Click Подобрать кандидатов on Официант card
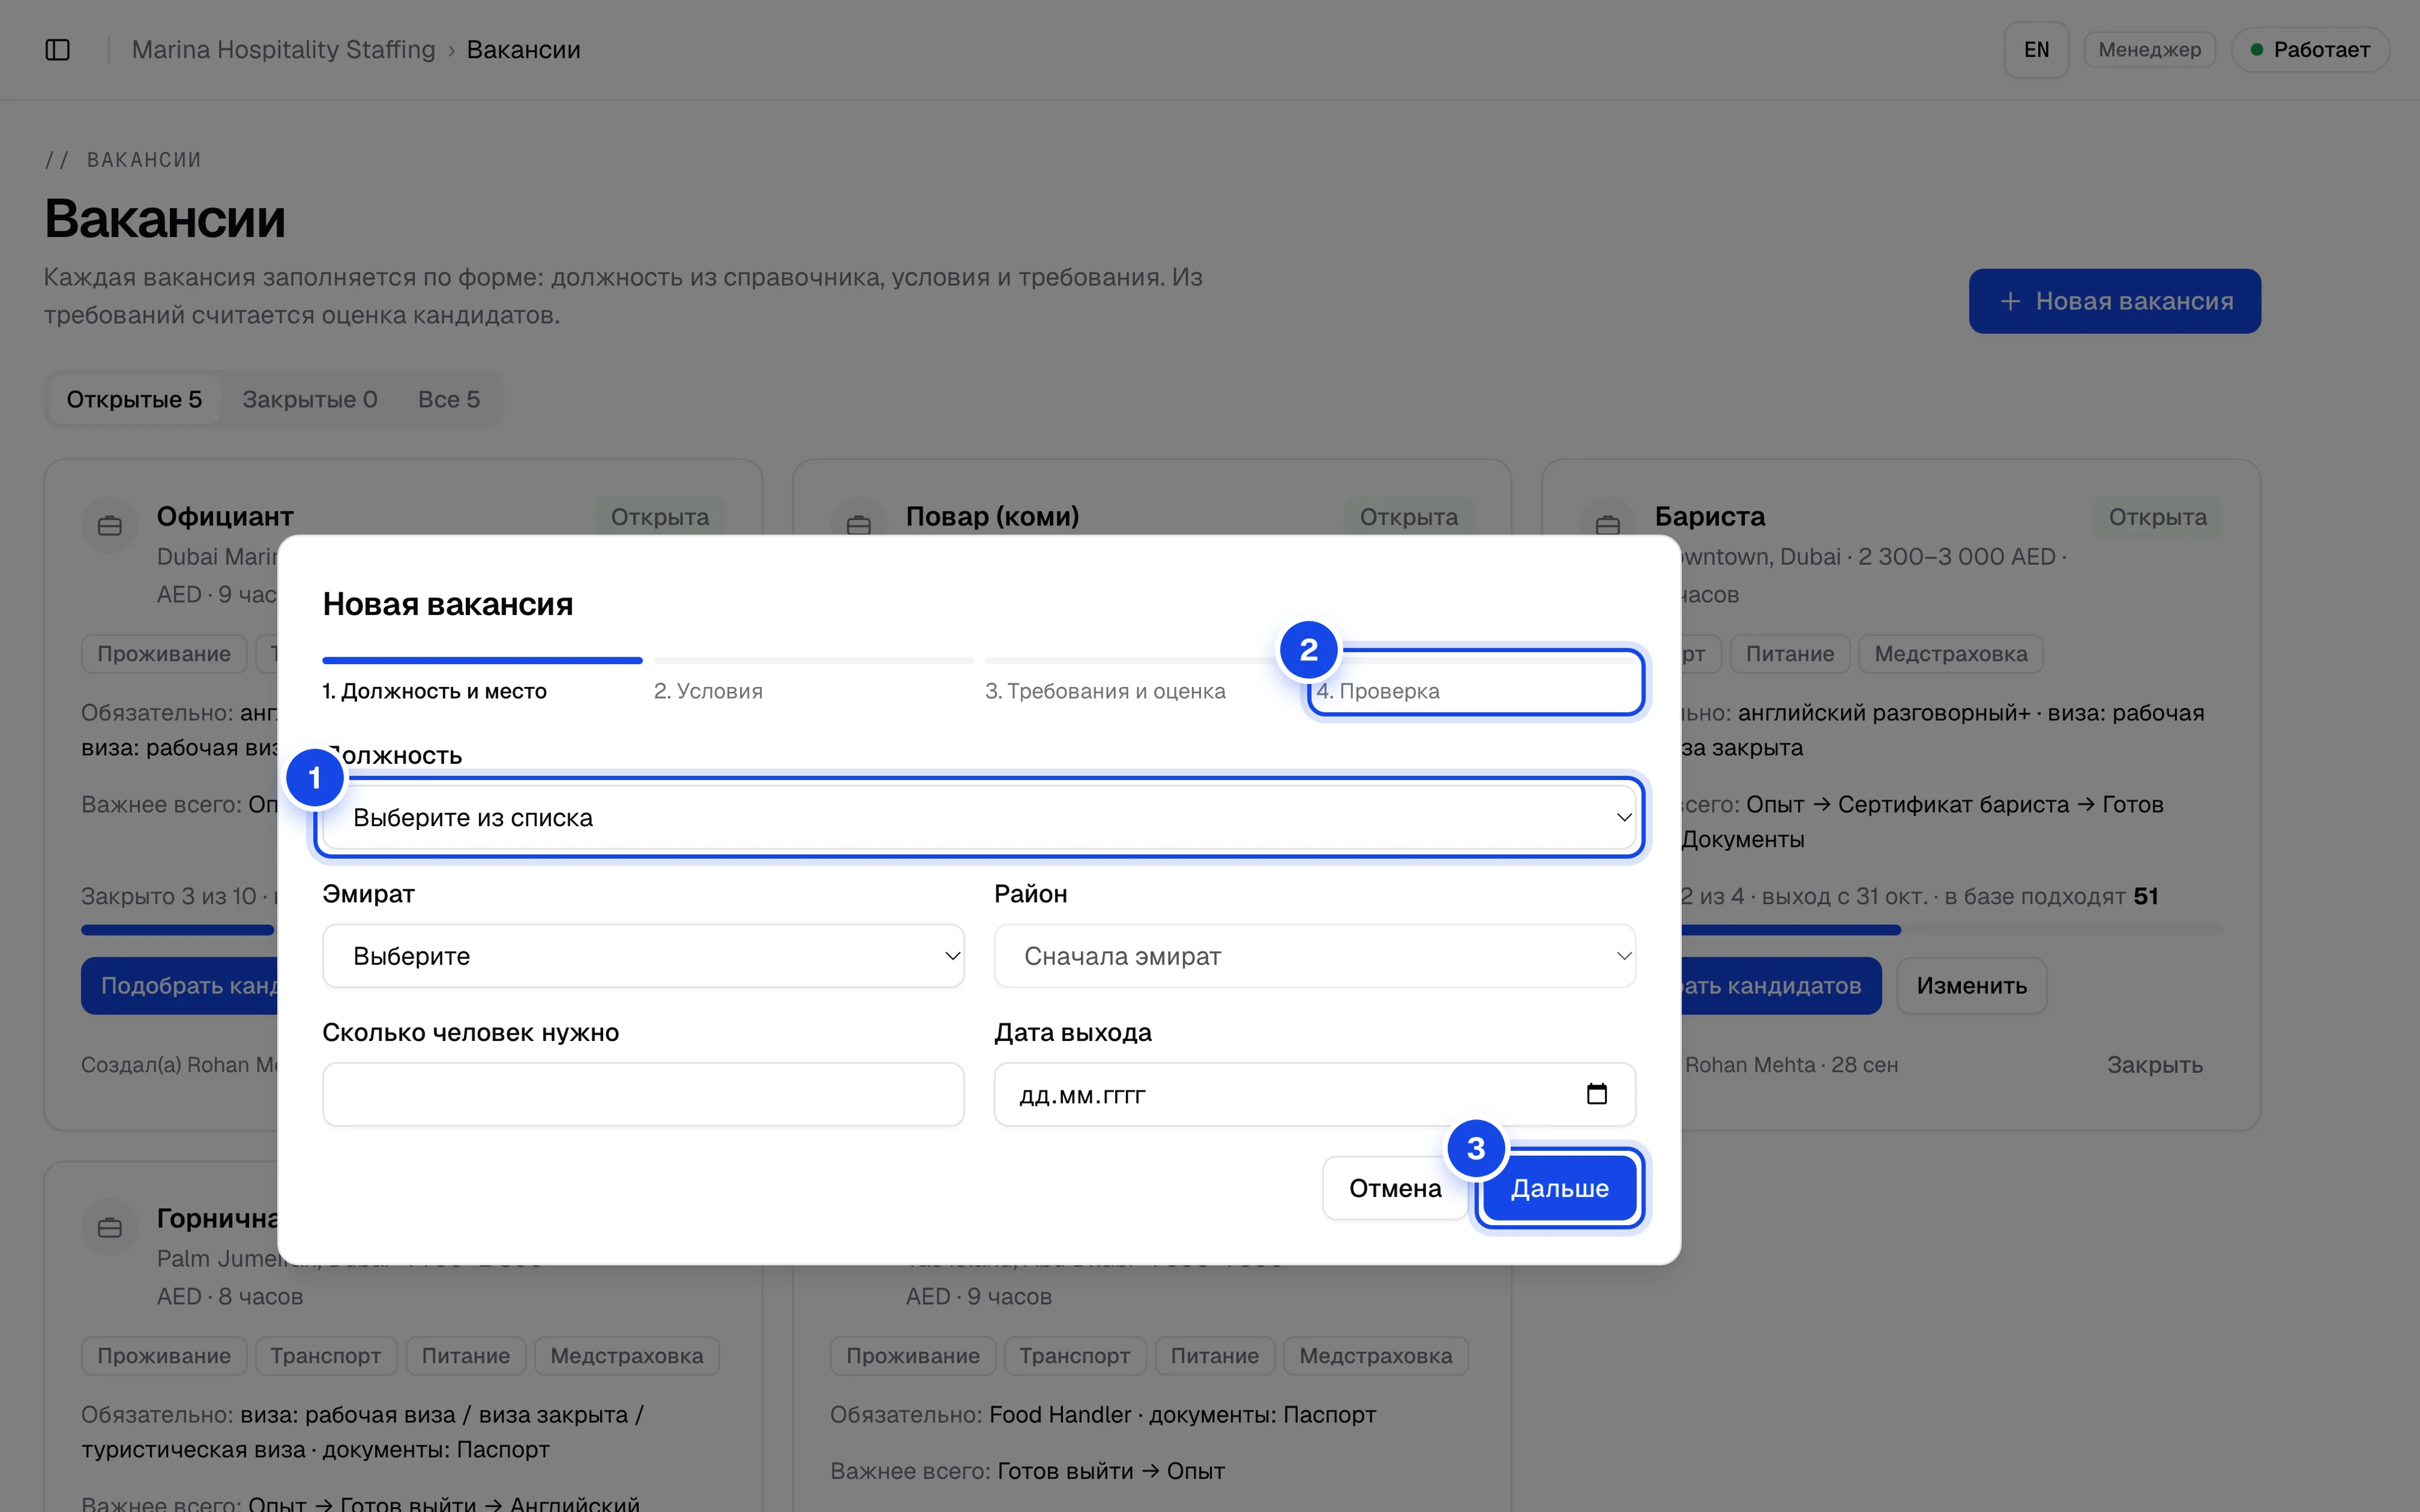Screen dimensions: 2420x1512 pos(178,986)
